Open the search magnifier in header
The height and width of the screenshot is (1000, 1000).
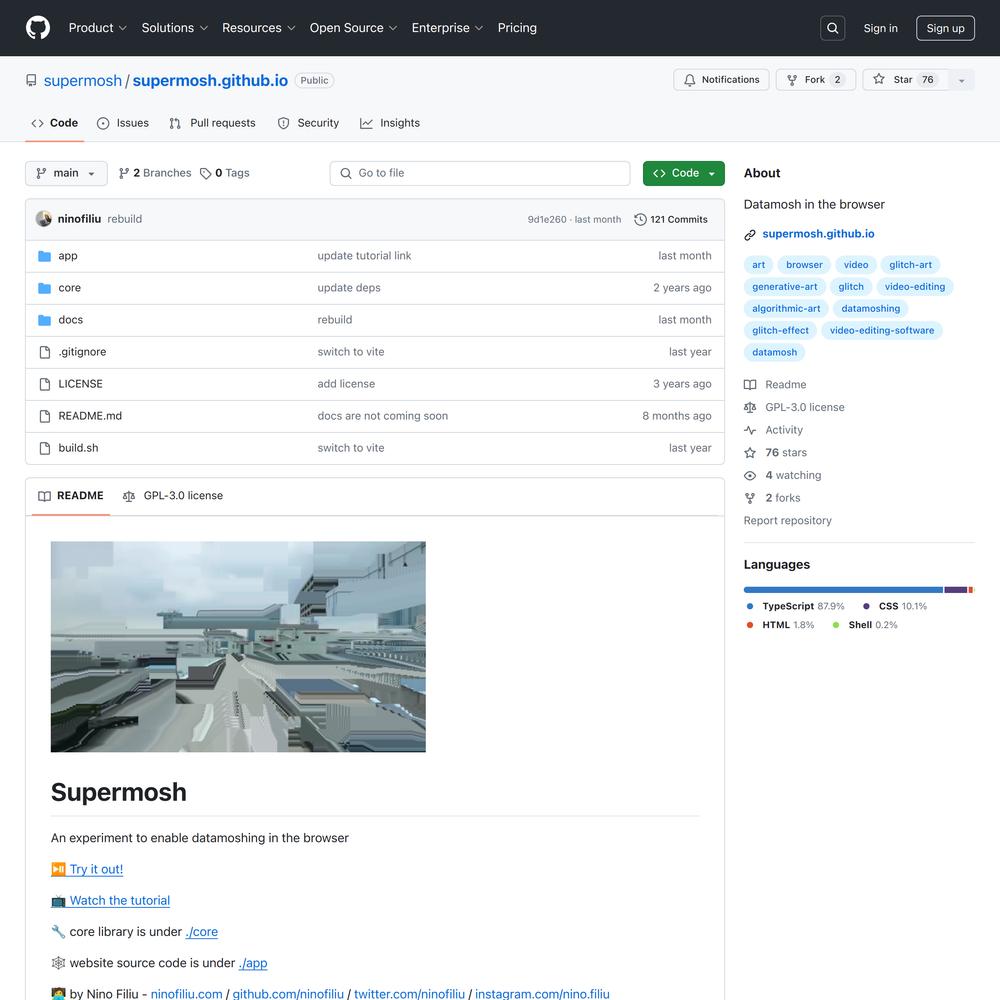click(x=832, y=28)
